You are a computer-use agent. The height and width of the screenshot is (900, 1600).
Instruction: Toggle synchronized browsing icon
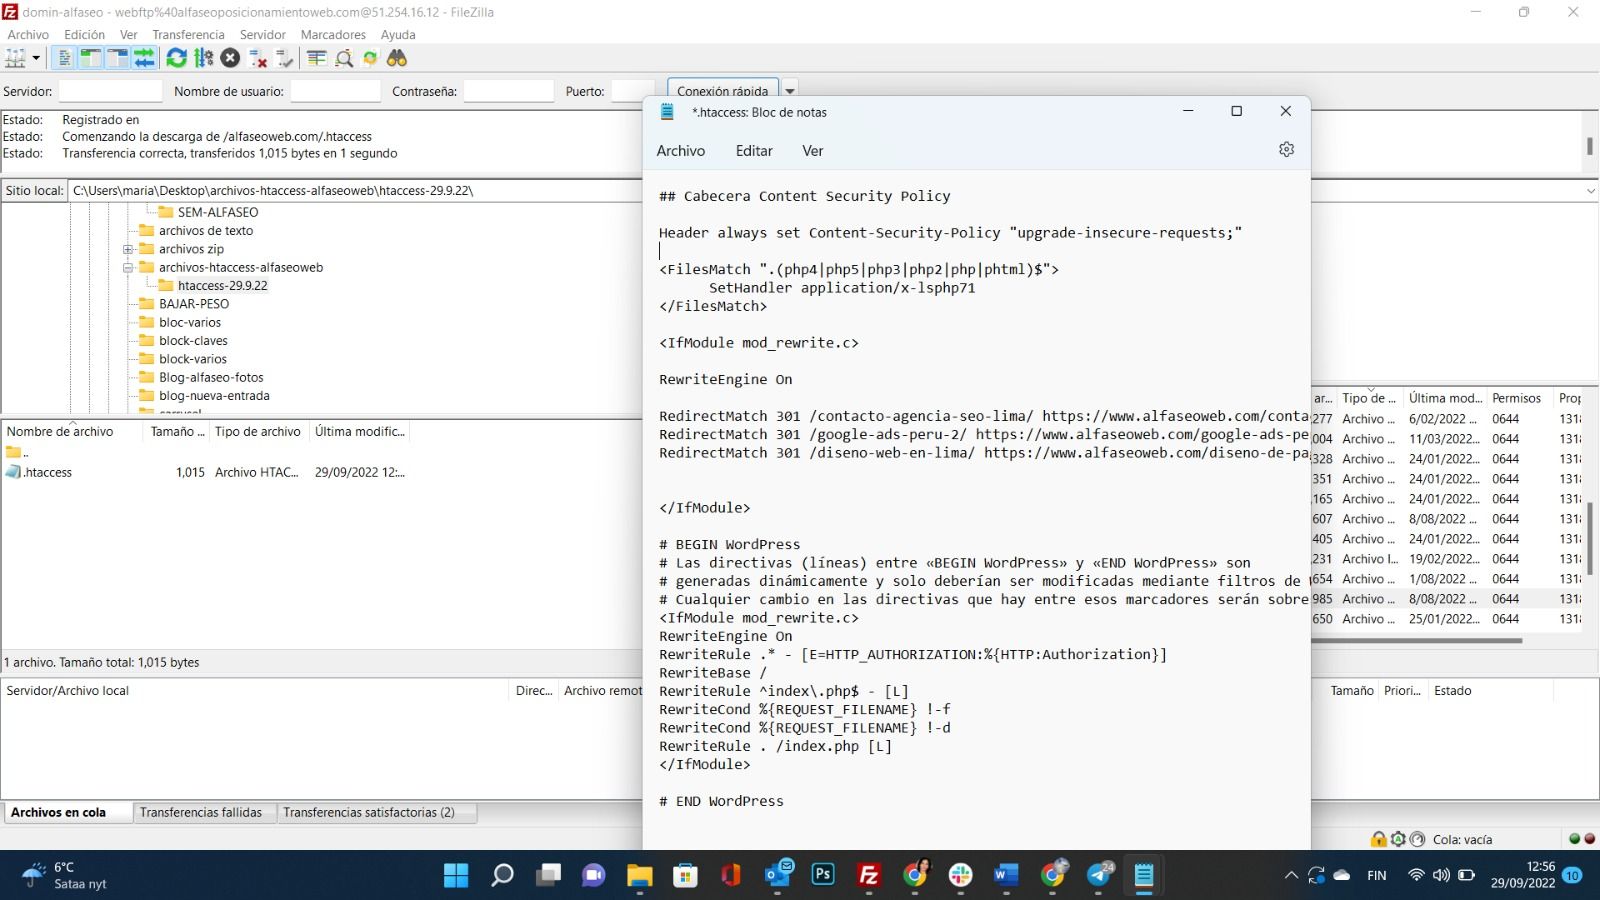[x=370, y=58]
